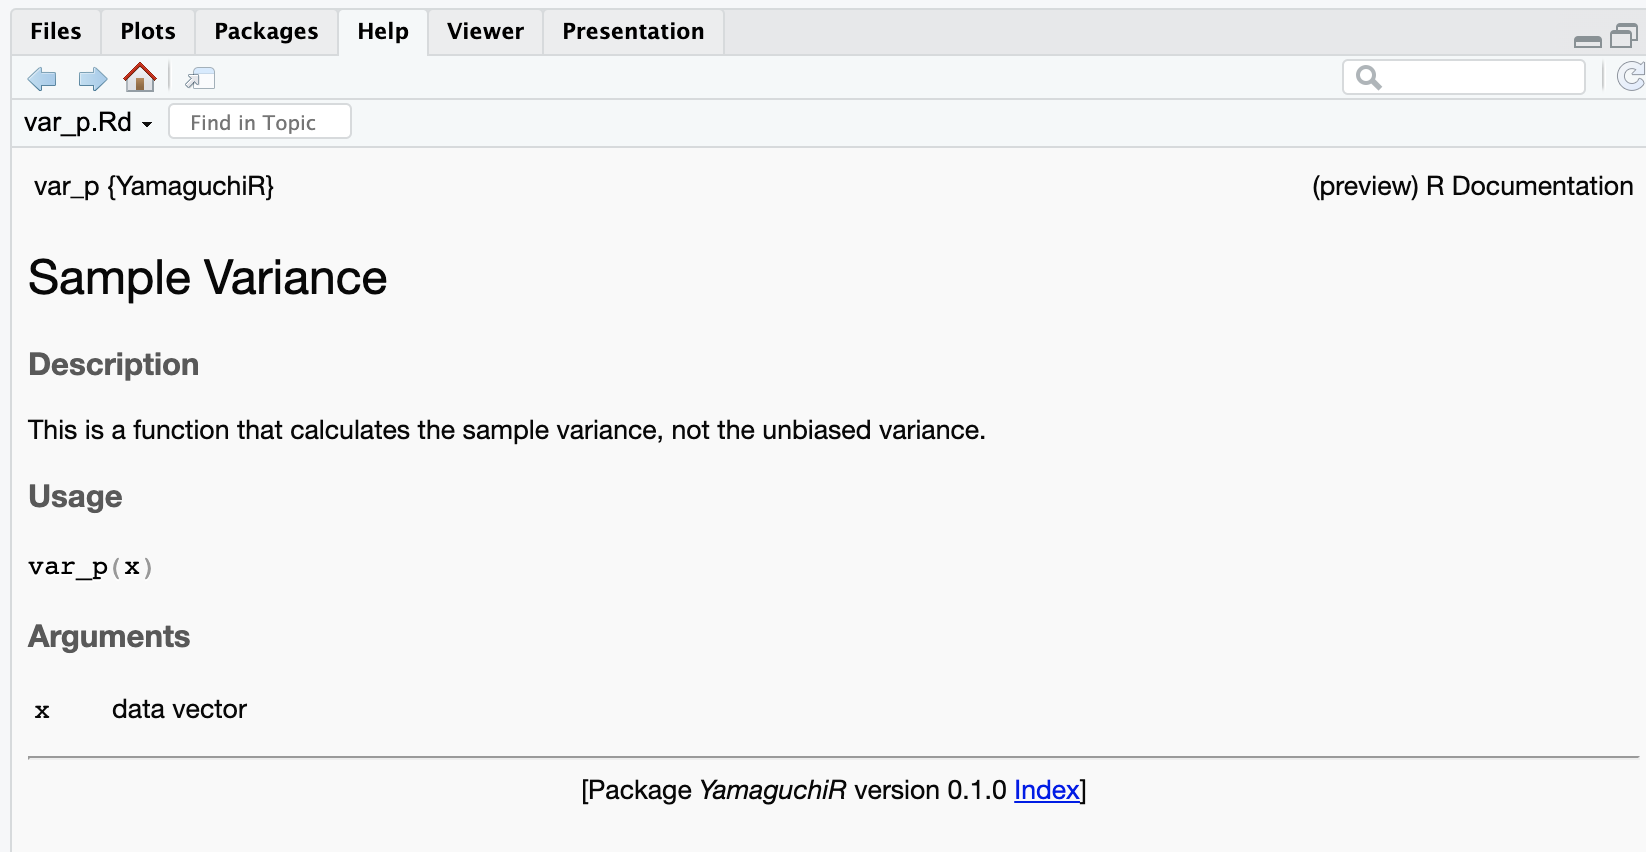Open the Presentation tab
Image resolution: width=1646 pixels, height=852 pixels.
[x=633, y=32]
